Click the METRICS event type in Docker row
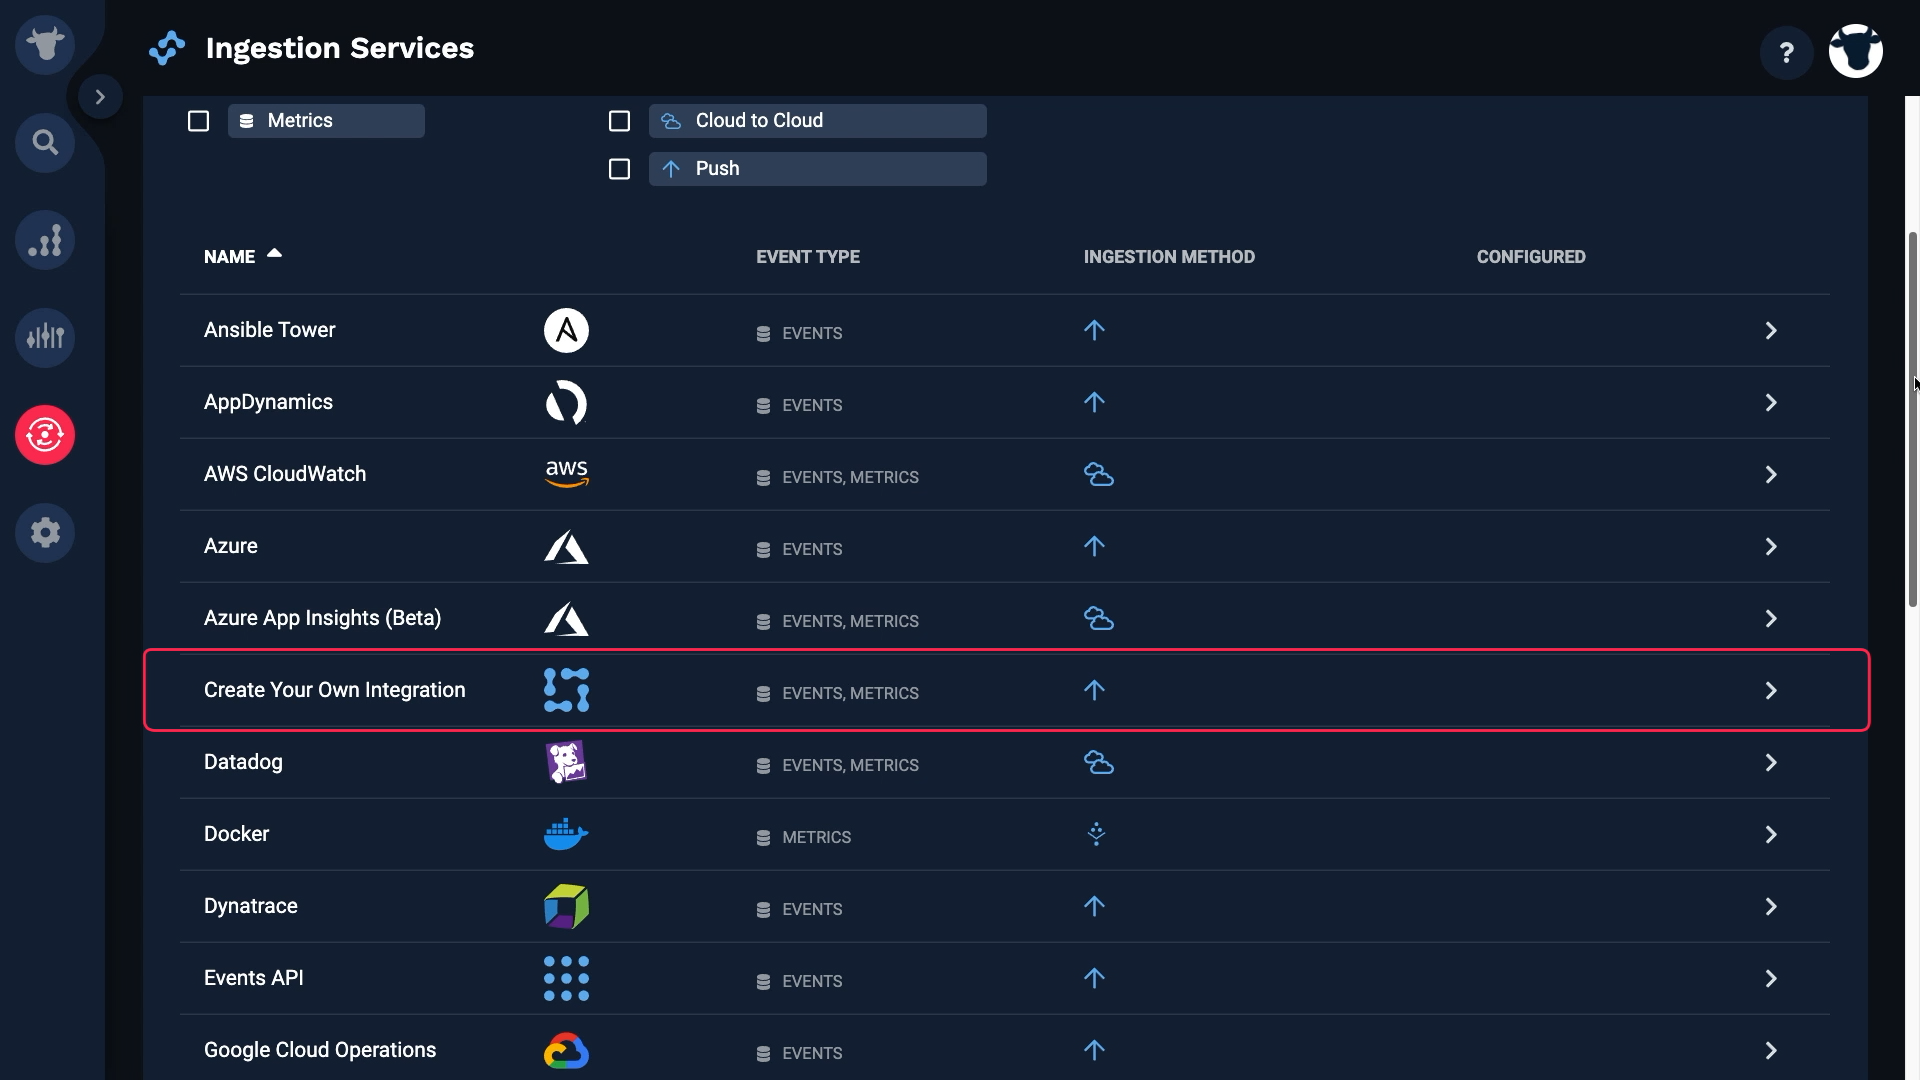Viewport: 1920px width, 1080px height. pyautogui.click(x=816, y=837)
